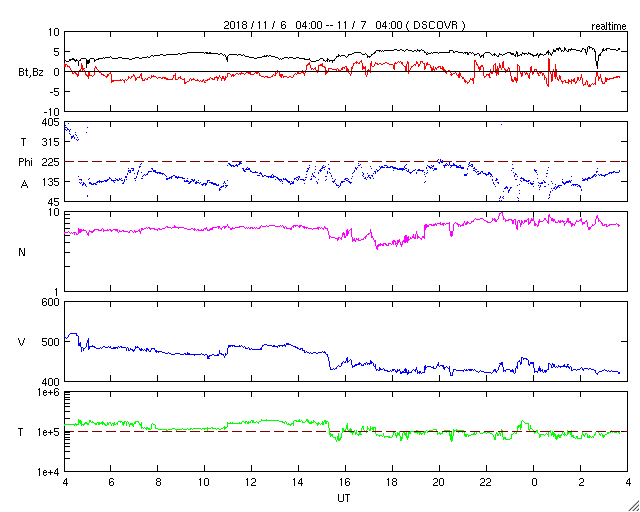The height and width of the screenshot is (512, 640).
Task: Click the "1e+6" temperature axis value
Action: pos(49,393)
